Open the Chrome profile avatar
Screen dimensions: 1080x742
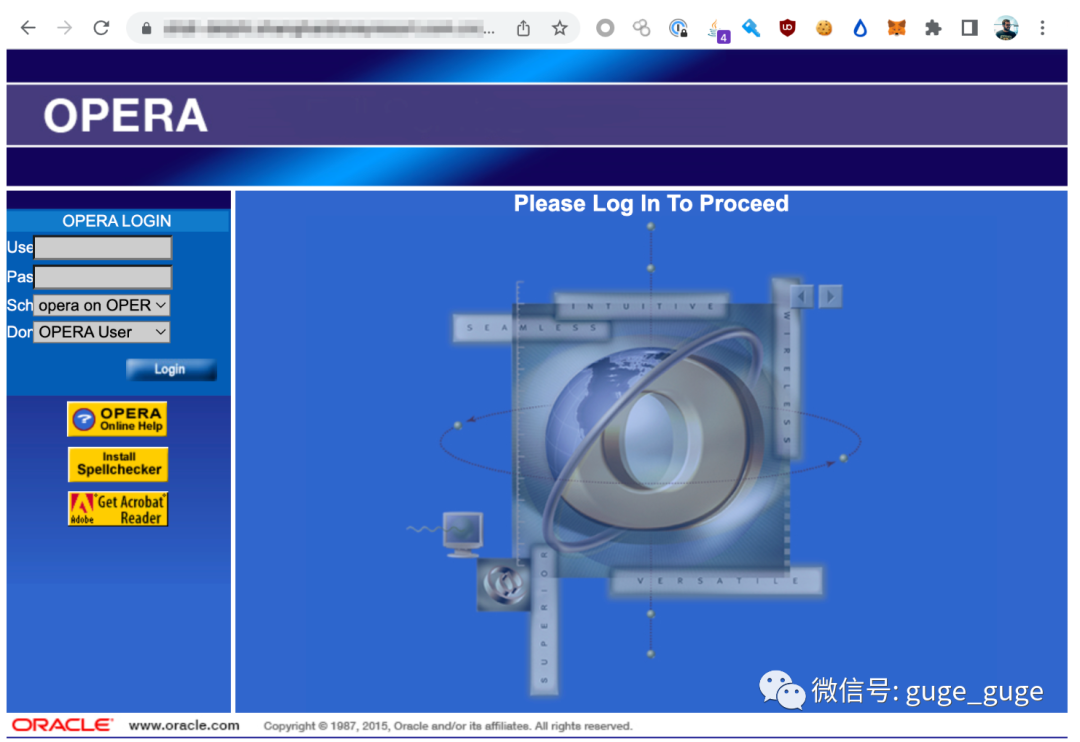point(1006,28)
